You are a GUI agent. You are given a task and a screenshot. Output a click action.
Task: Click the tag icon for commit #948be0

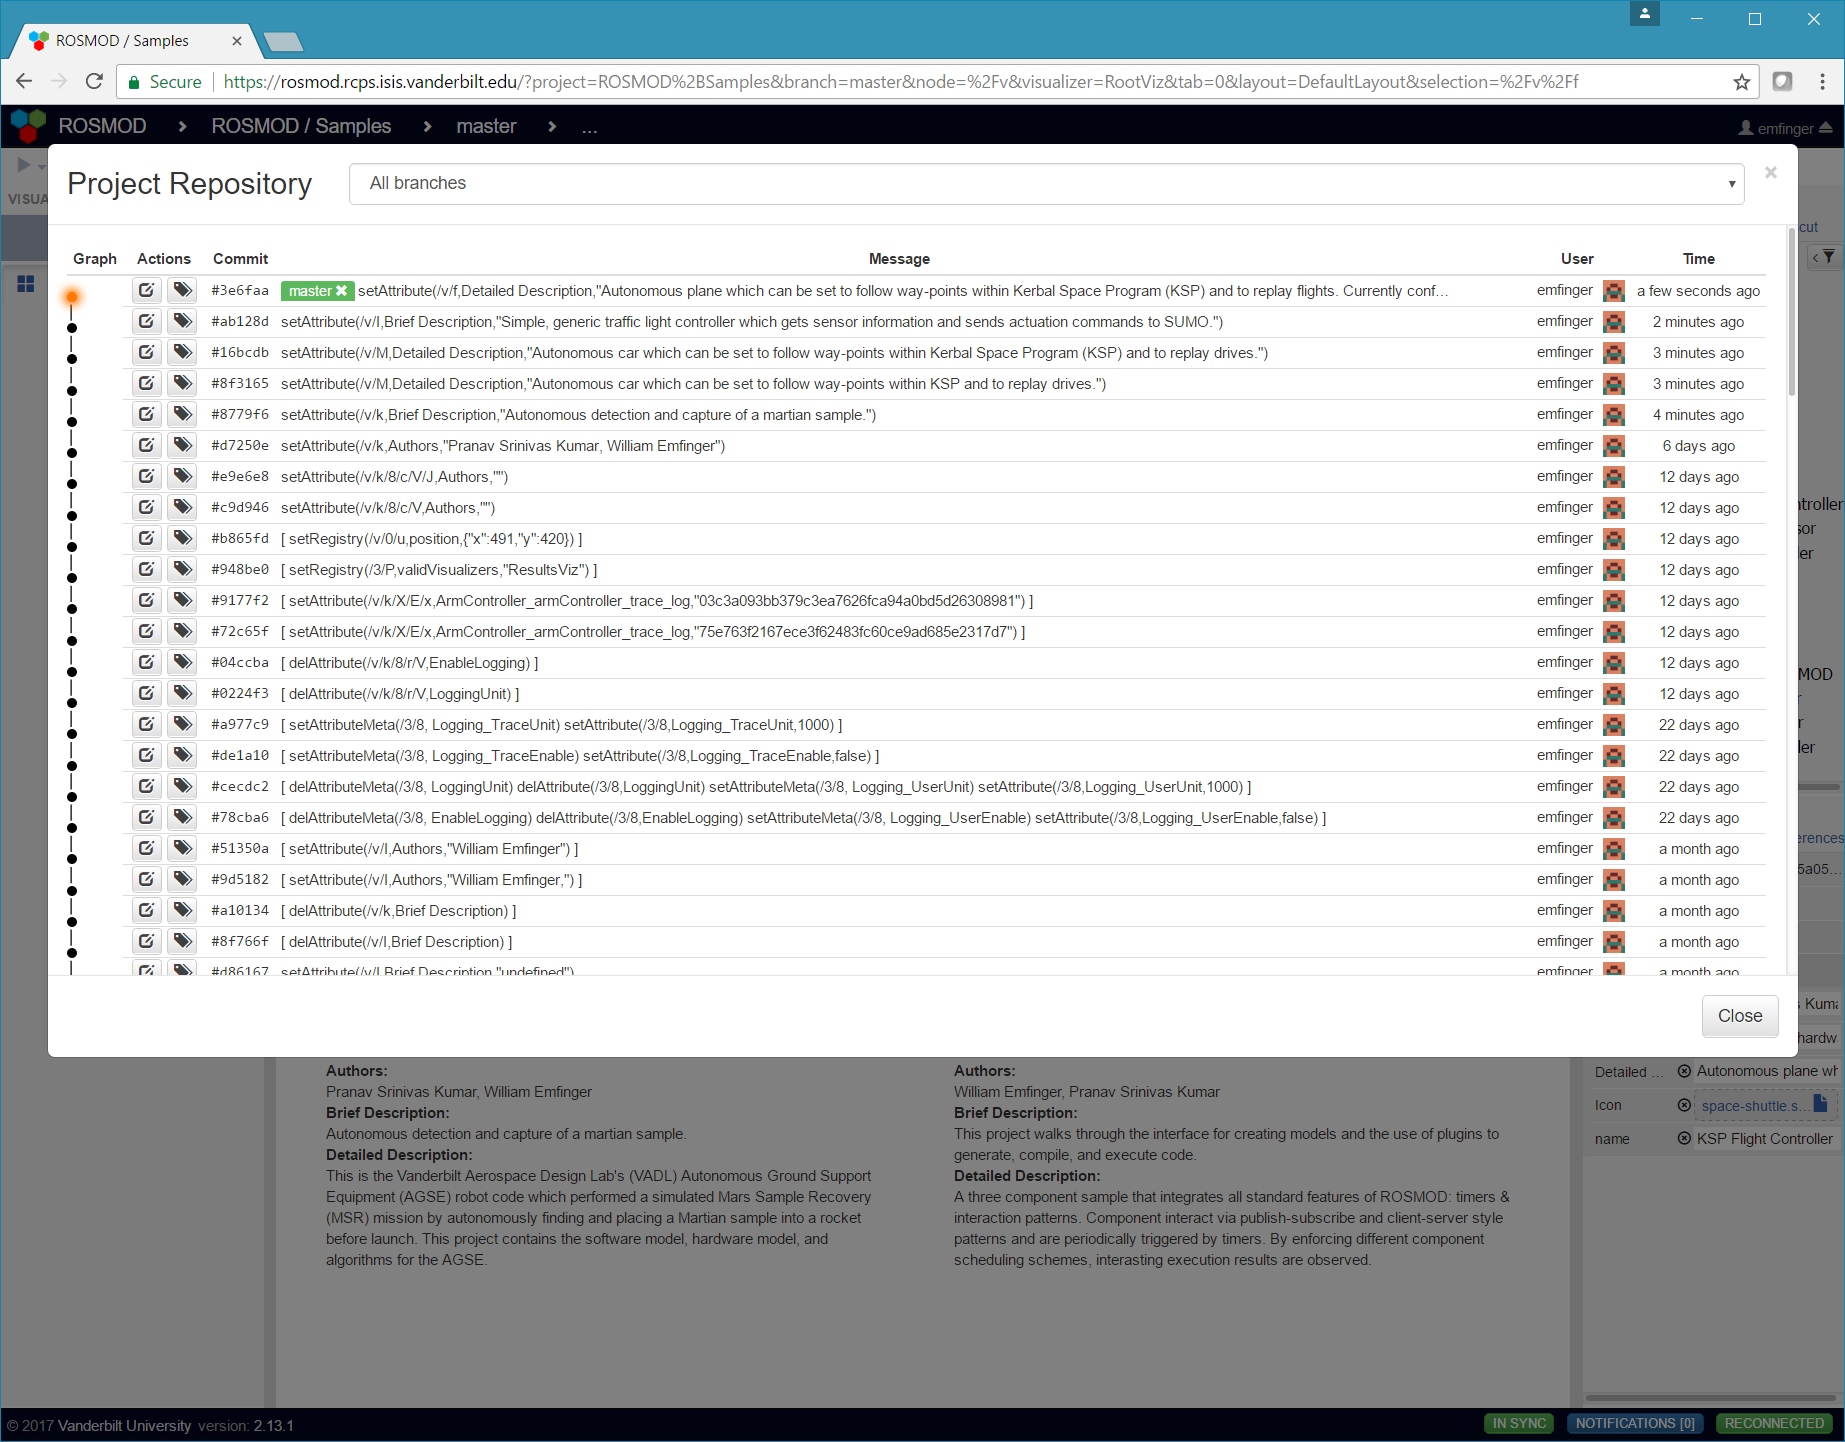click(x=182, y=570)
